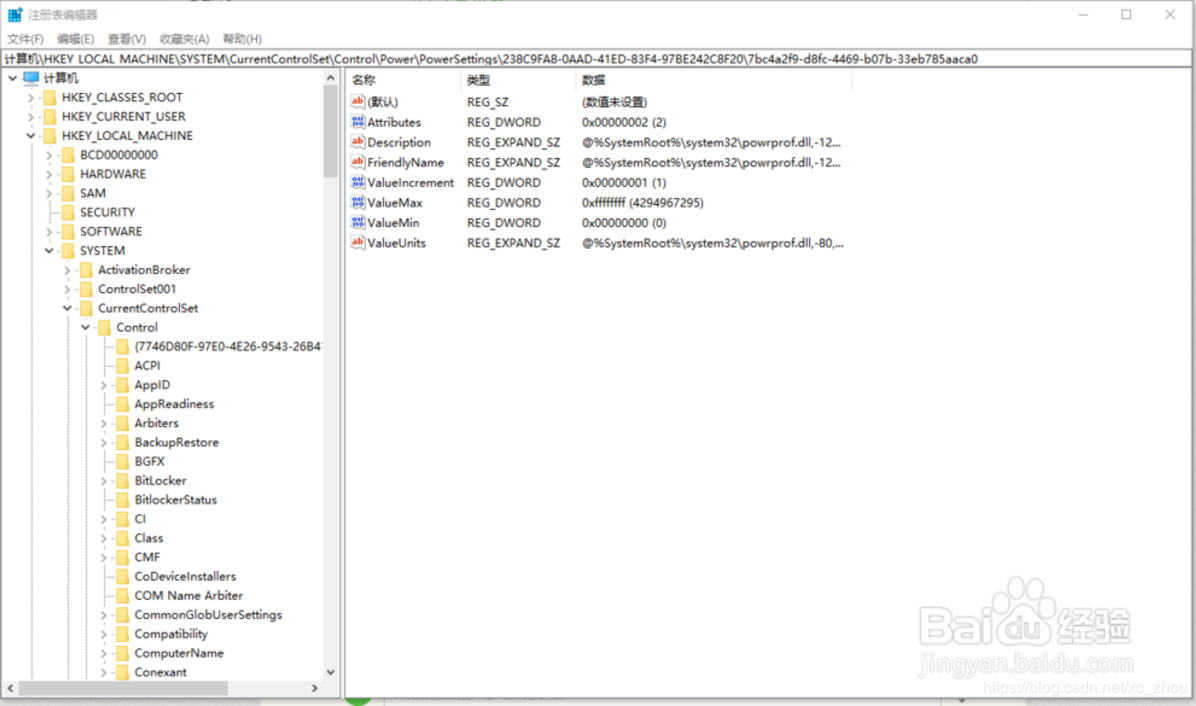Open the 收藏夹(A) menu

point(184,39)
